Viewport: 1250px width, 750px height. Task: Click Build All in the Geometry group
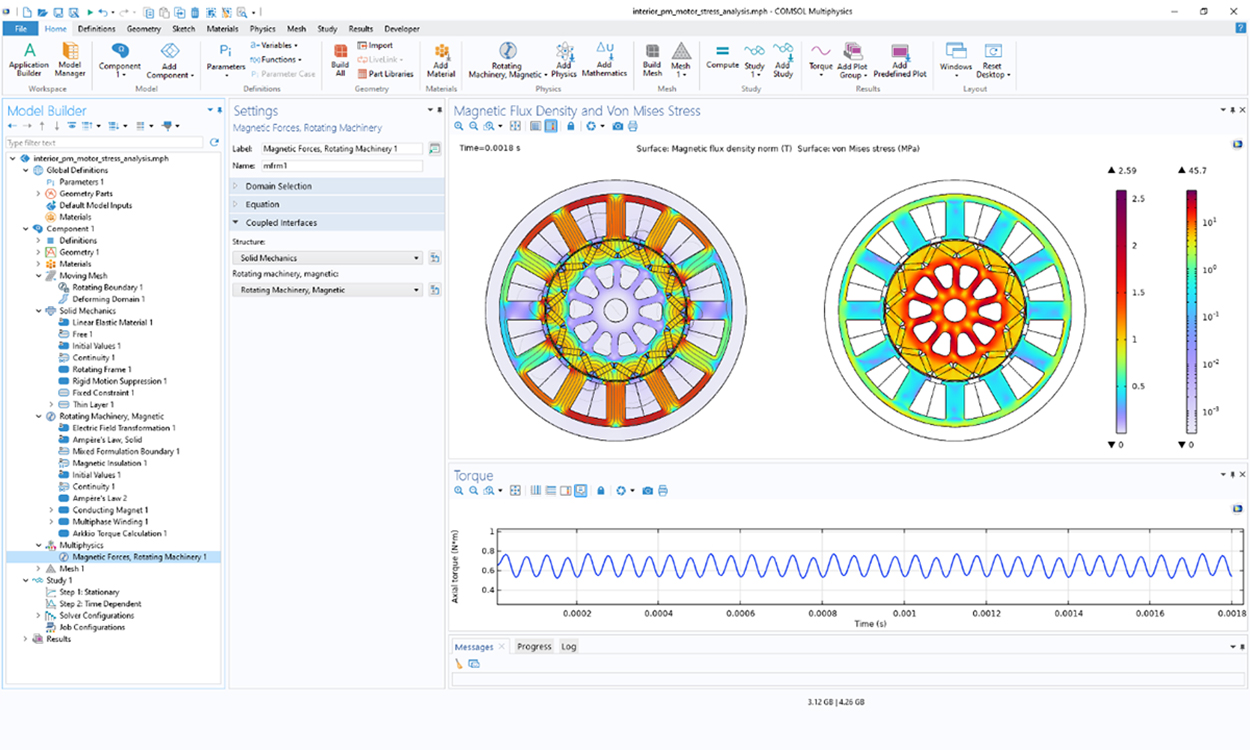(x=339, y=58)
